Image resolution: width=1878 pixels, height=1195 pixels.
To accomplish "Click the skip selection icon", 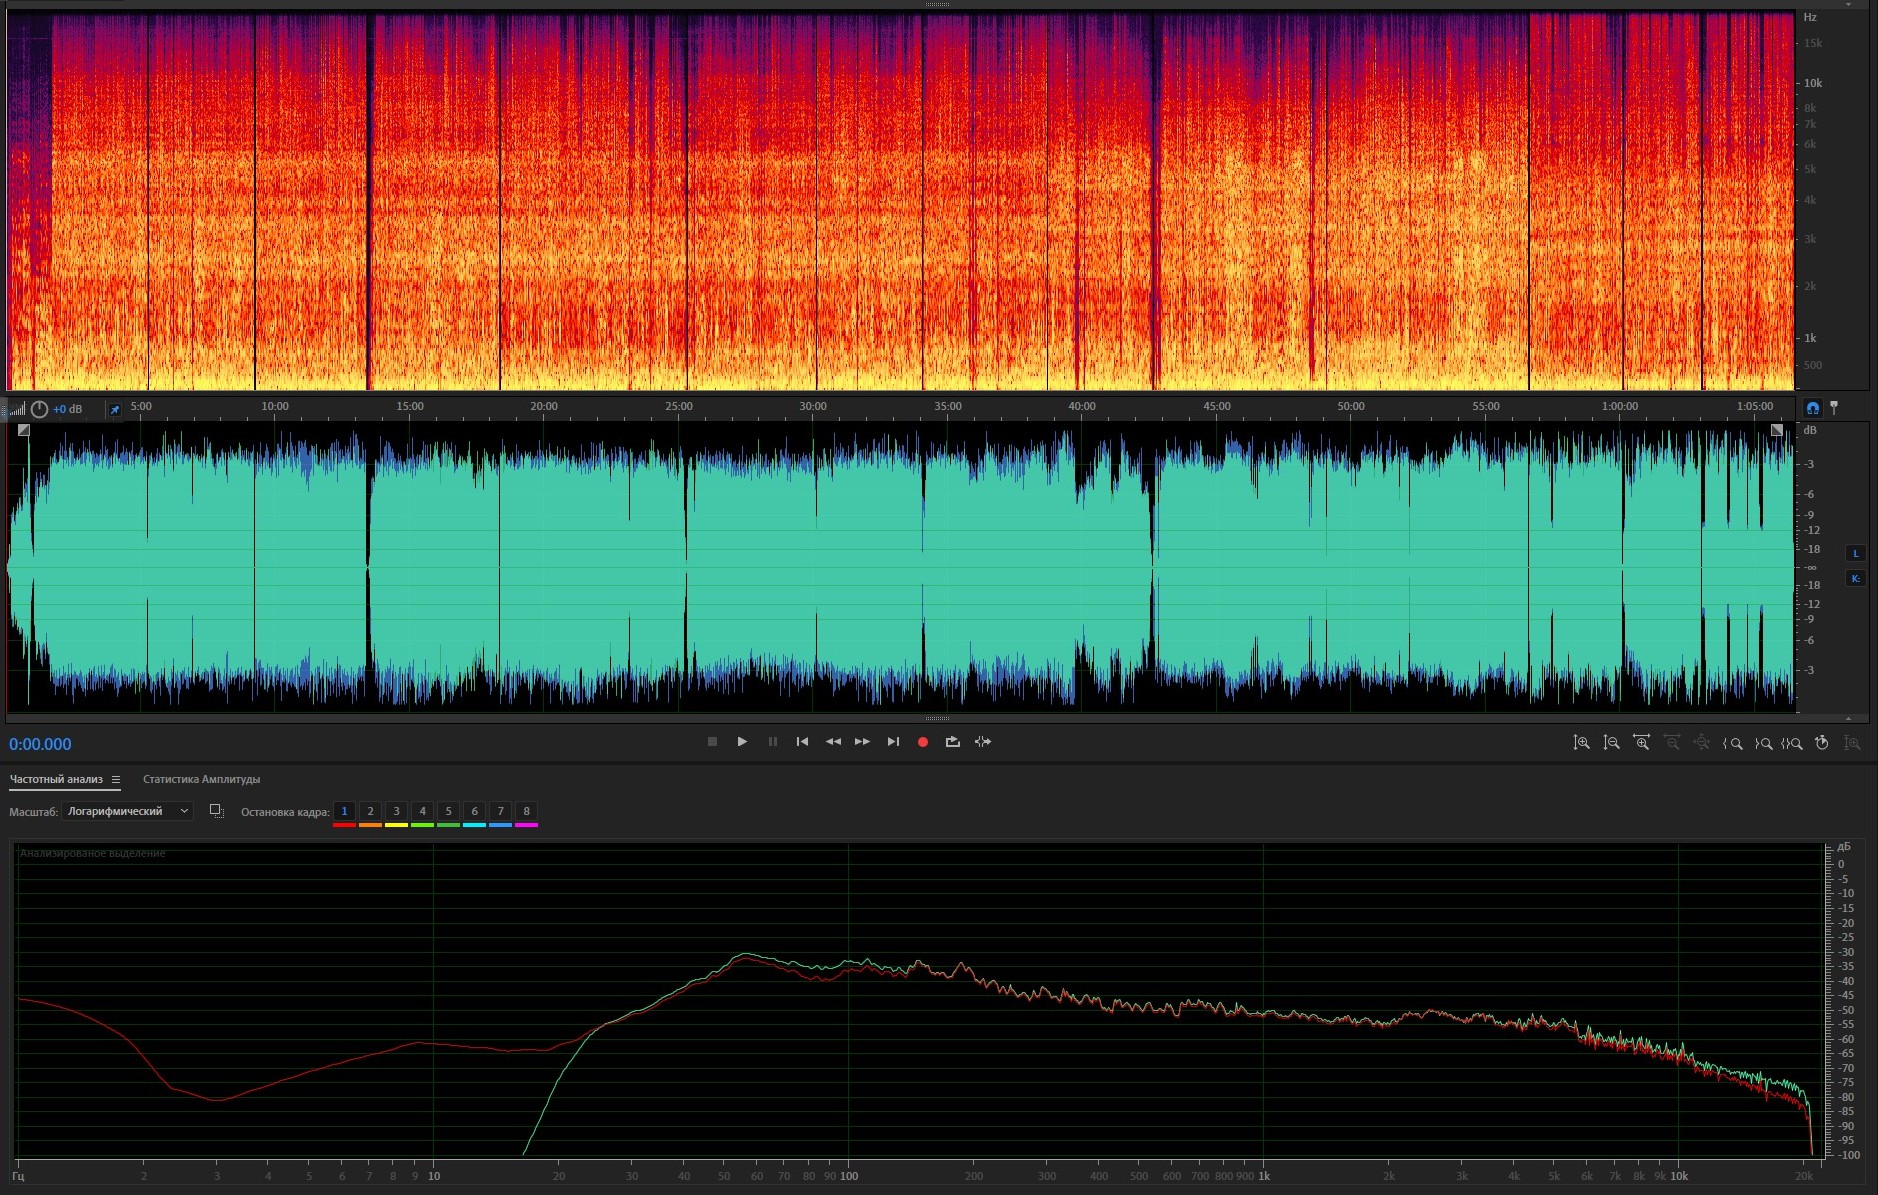I will pos(983,742).
